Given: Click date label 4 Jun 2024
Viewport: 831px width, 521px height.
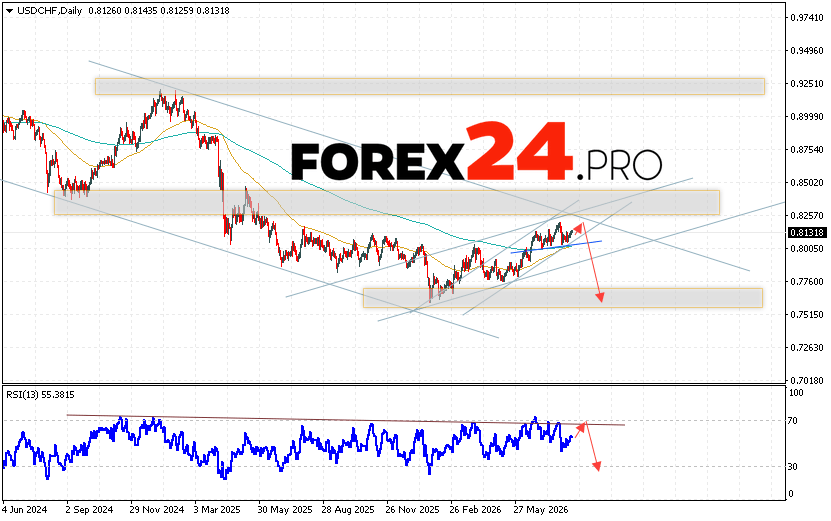Looking at the screenshot, I should 25,510.
